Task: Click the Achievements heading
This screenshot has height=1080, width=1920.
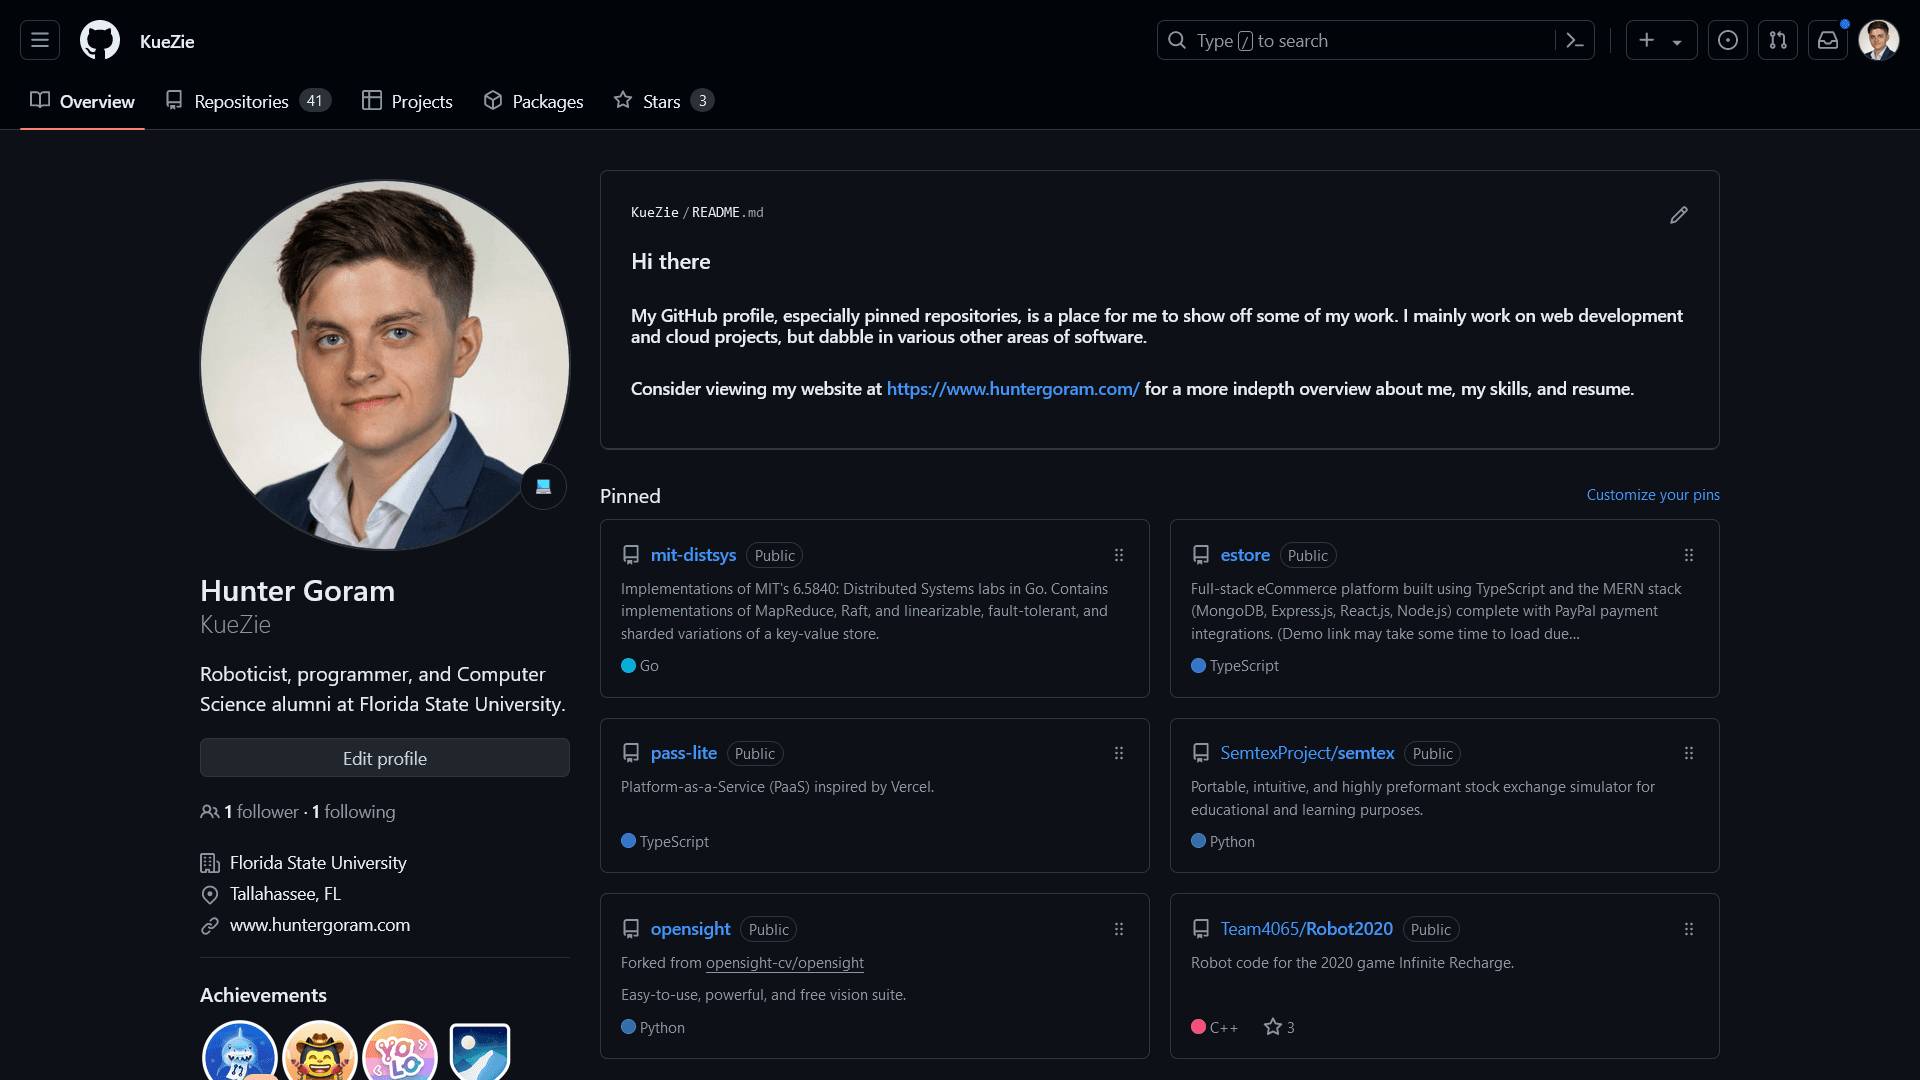Action: click(x=263, y=995)
